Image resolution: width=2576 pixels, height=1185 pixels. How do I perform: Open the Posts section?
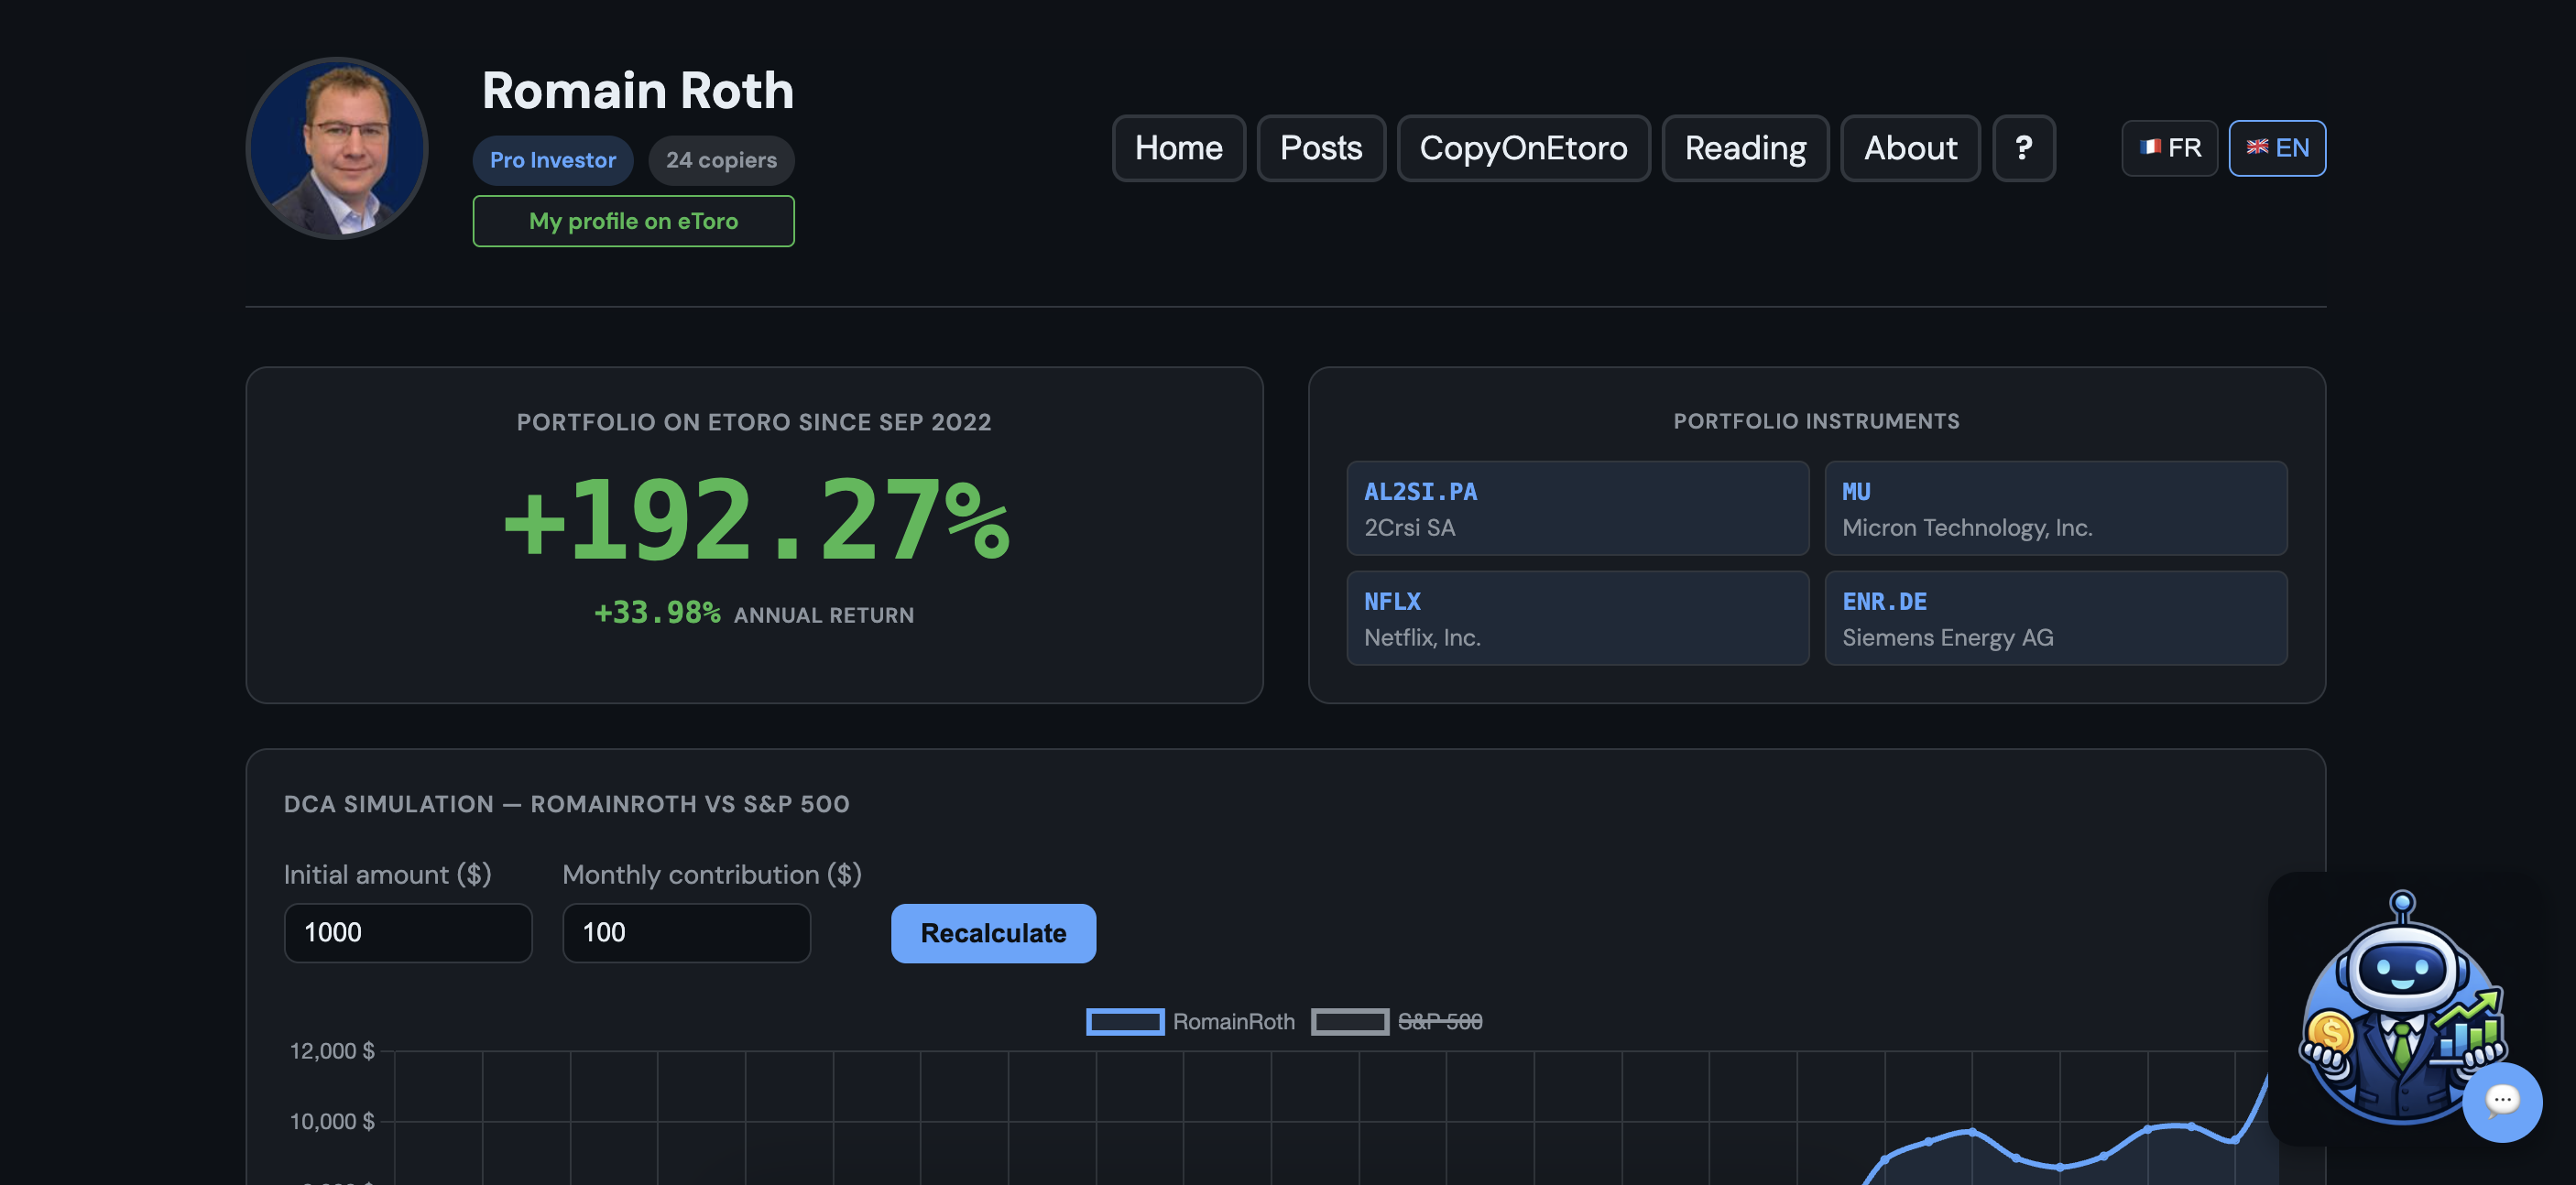pyautogui.click(x=1320, y=148)
